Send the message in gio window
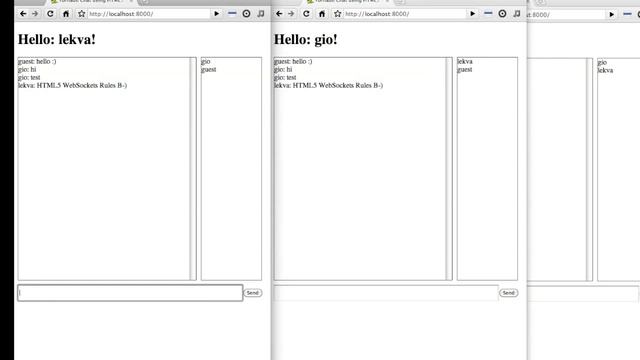The width and height of the screenshot is (640, 360). [509, 293]
